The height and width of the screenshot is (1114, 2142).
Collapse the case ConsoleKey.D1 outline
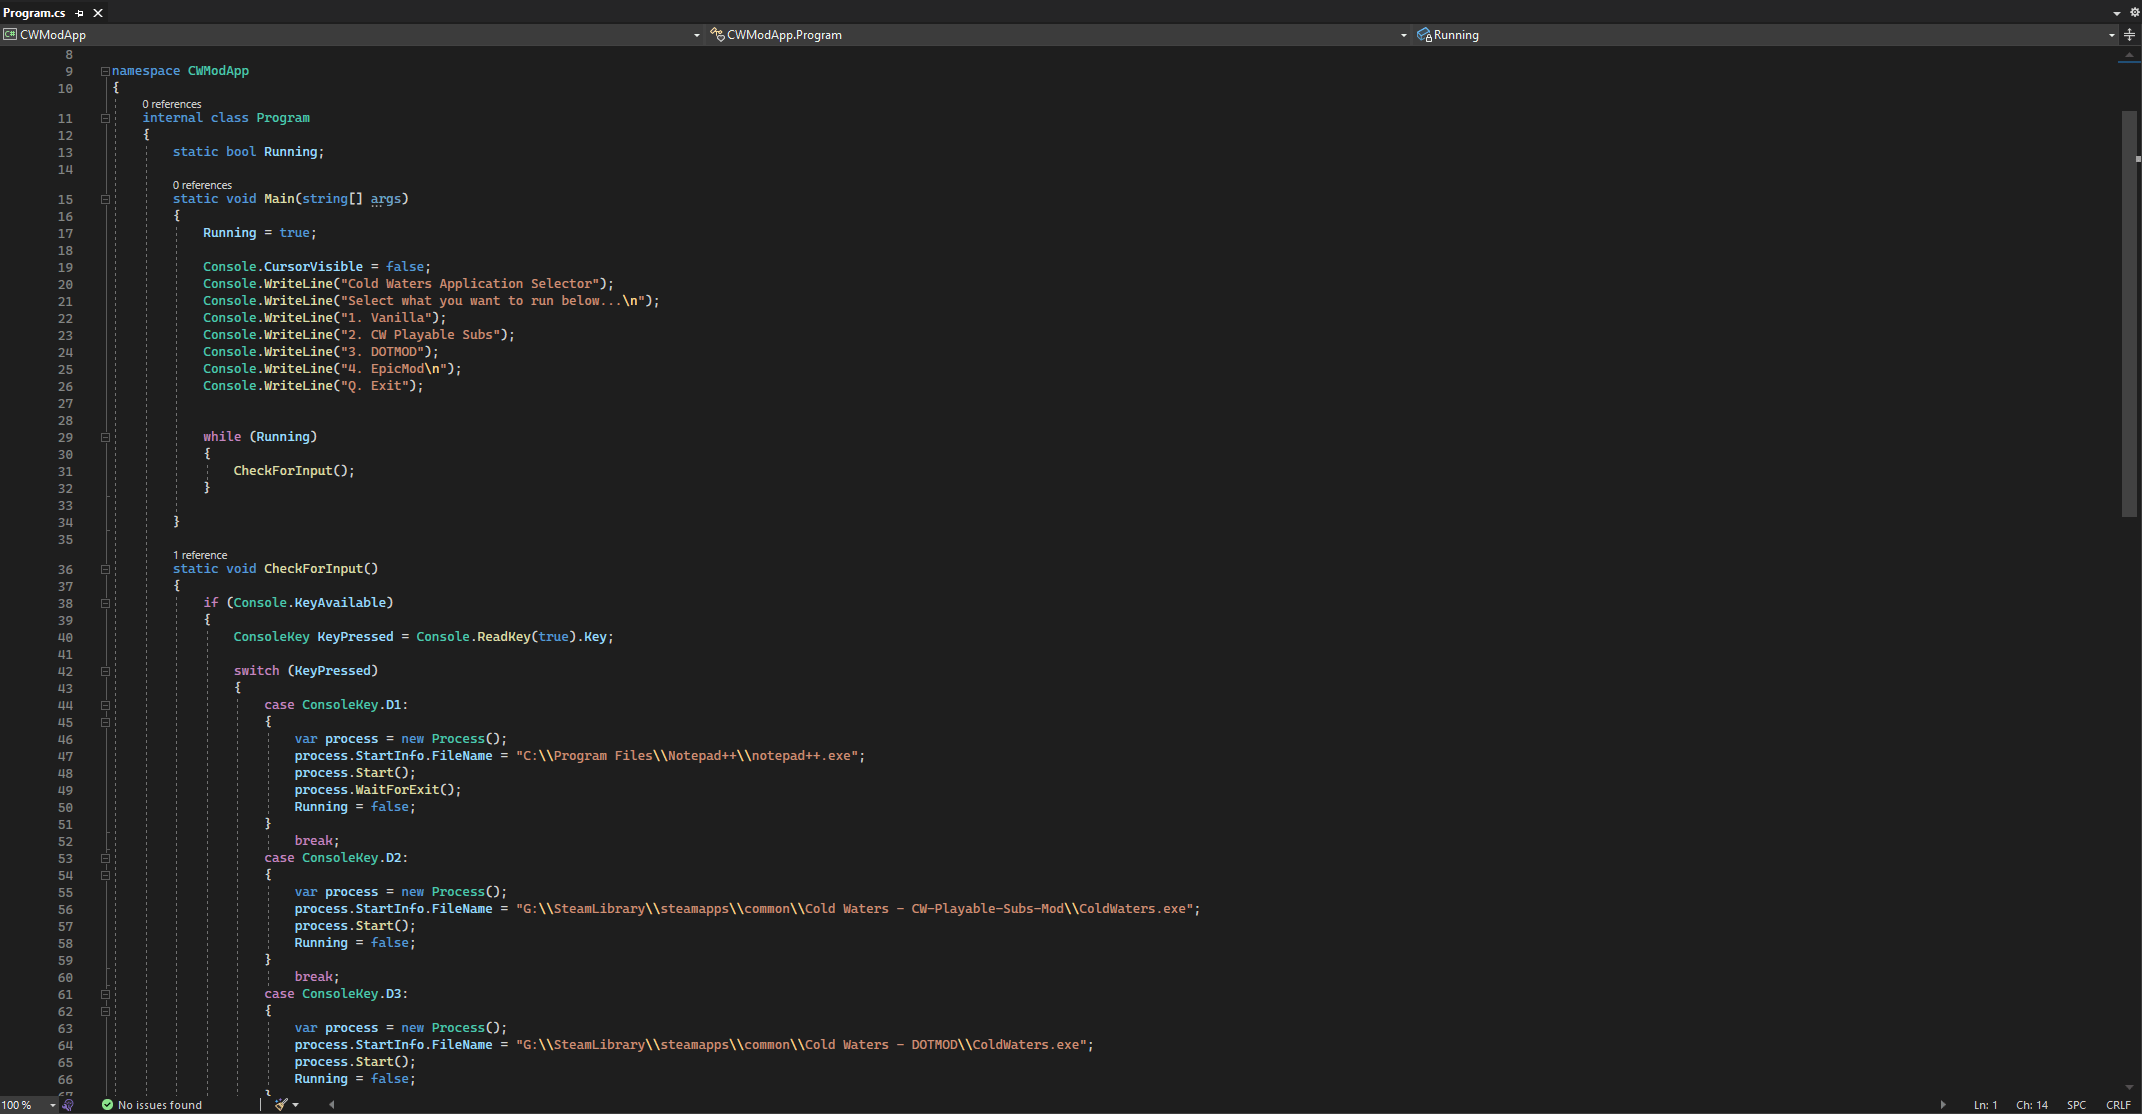(x=105, y=705)
